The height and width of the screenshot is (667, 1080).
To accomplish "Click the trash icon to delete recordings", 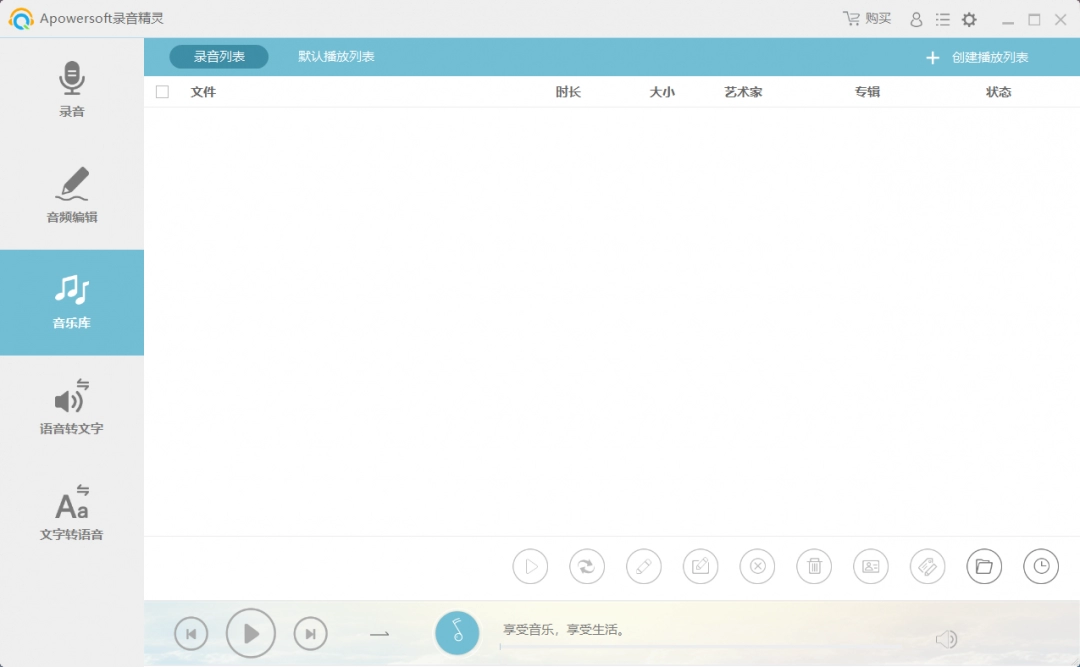I will point(814,566).
